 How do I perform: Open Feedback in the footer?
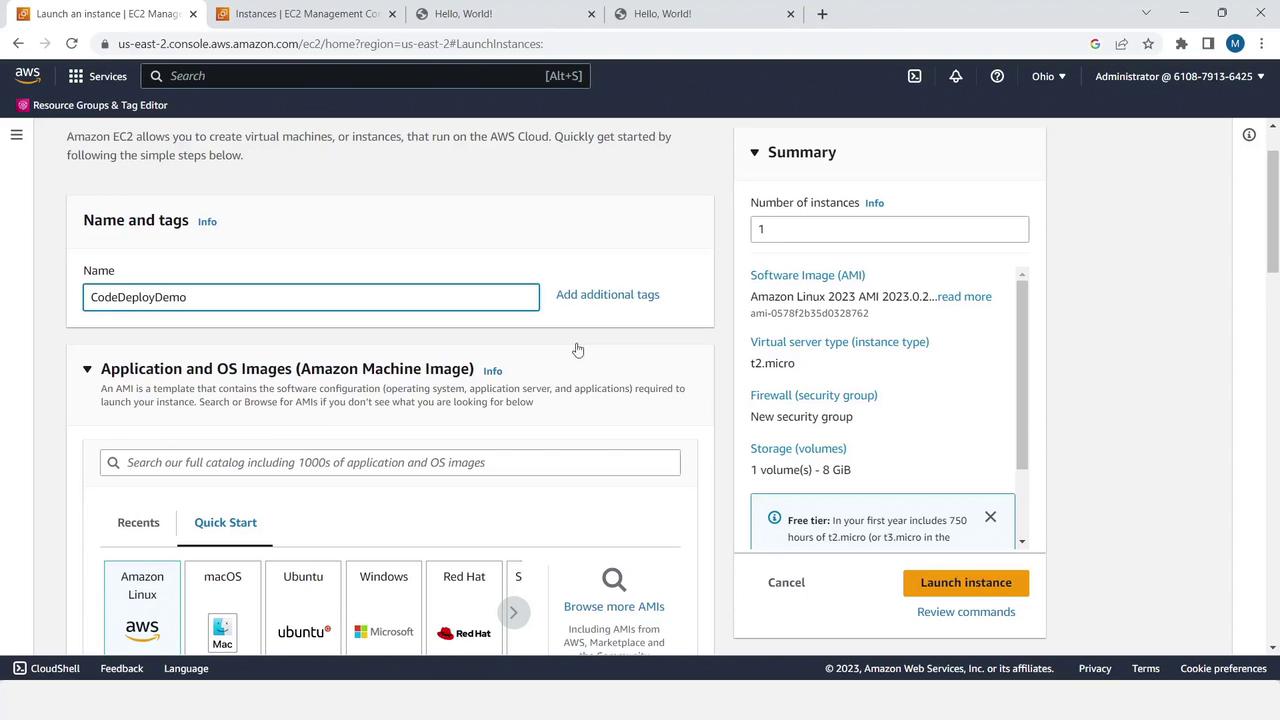click(x=122, y=668)
